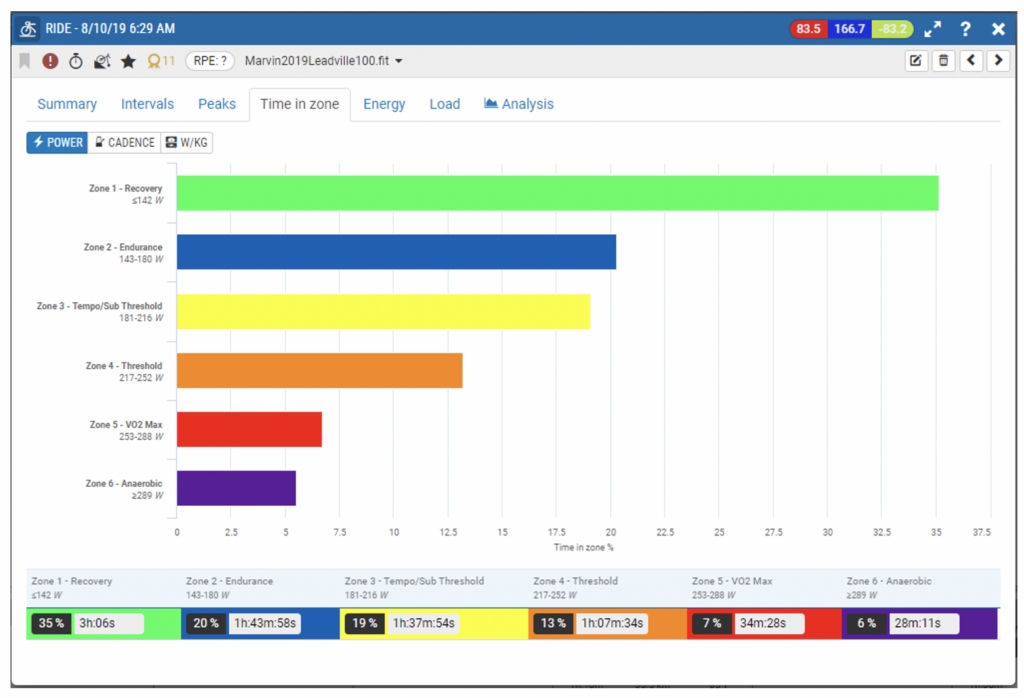This screenshot has height=698, width=1024.
Task: Click the red exclamation alert icon
Action: pyautogui.click(x=50, y=61)
